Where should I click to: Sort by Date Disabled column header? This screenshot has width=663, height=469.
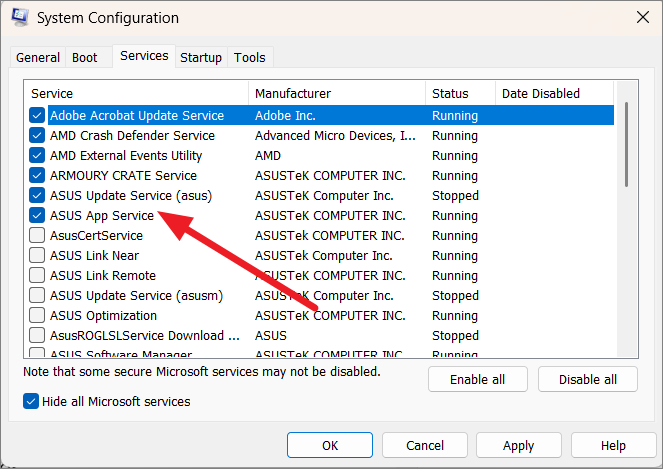[554, 93]
